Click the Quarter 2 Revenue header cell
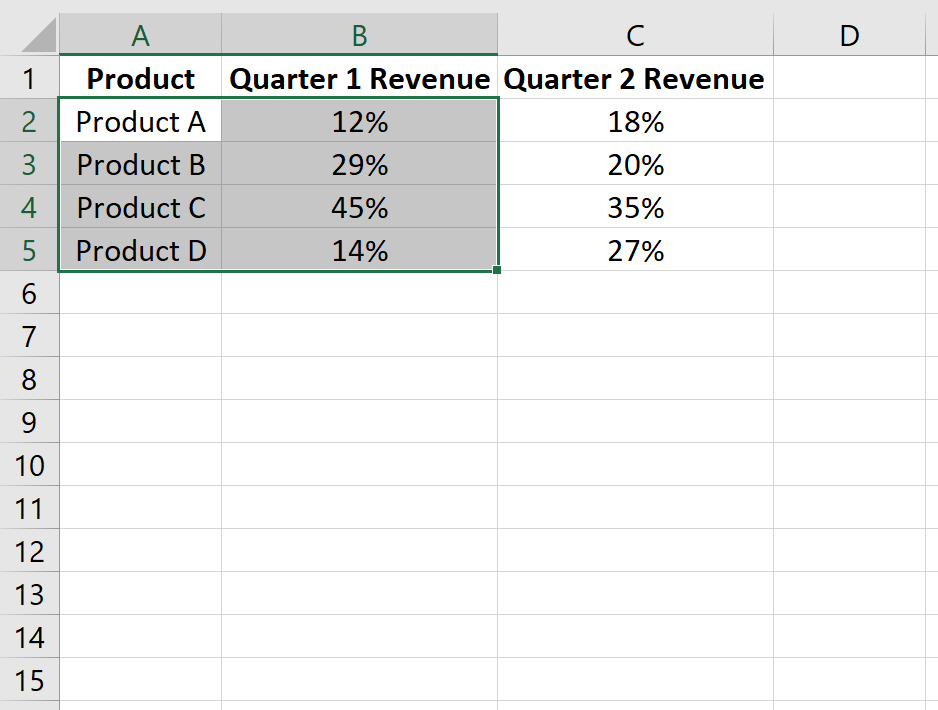The width and height of the screenshot is (938, 710). point(635,78)
